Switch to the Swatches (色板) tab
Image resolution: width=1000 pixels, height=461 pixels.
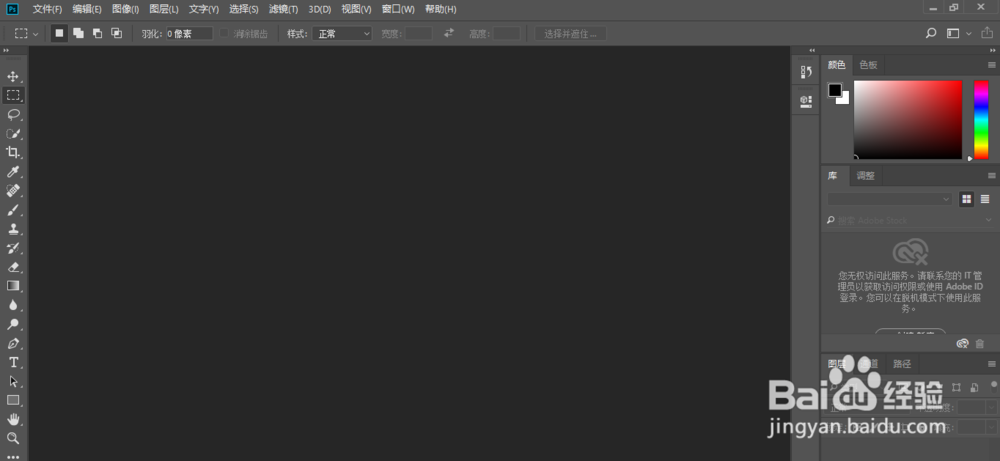point(868,65)
